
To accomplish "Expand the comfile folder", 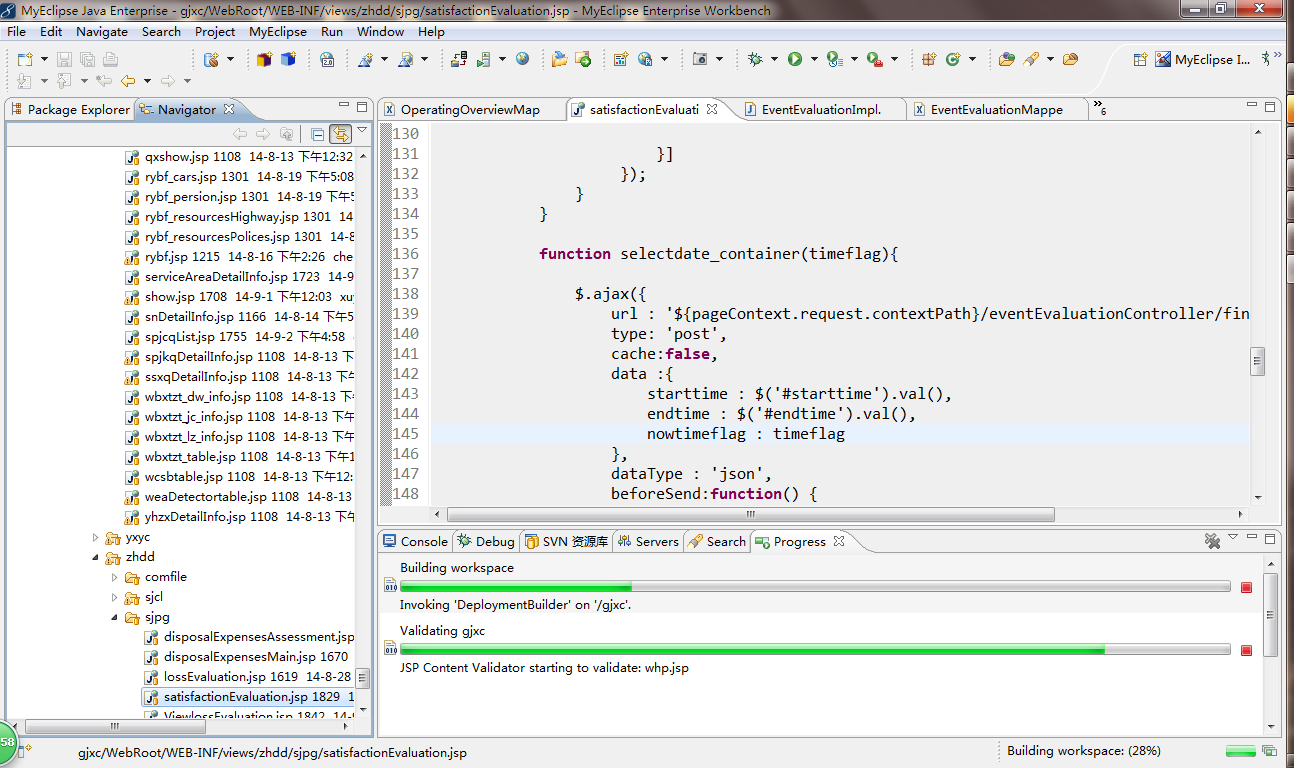I will pos(114,577).
